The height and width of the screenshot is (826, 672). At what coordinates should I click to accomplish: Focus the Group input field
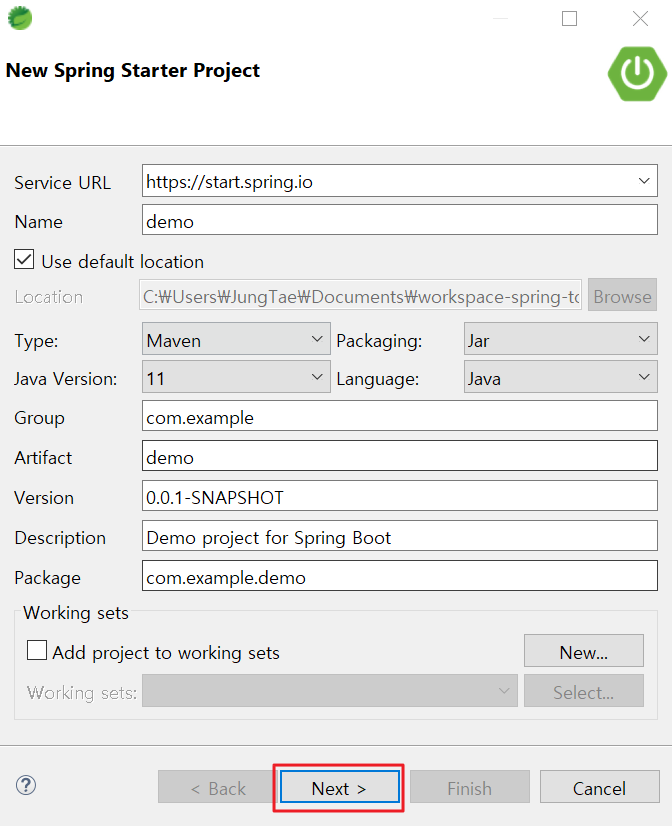pyautogui.click(x=400, y=416)
